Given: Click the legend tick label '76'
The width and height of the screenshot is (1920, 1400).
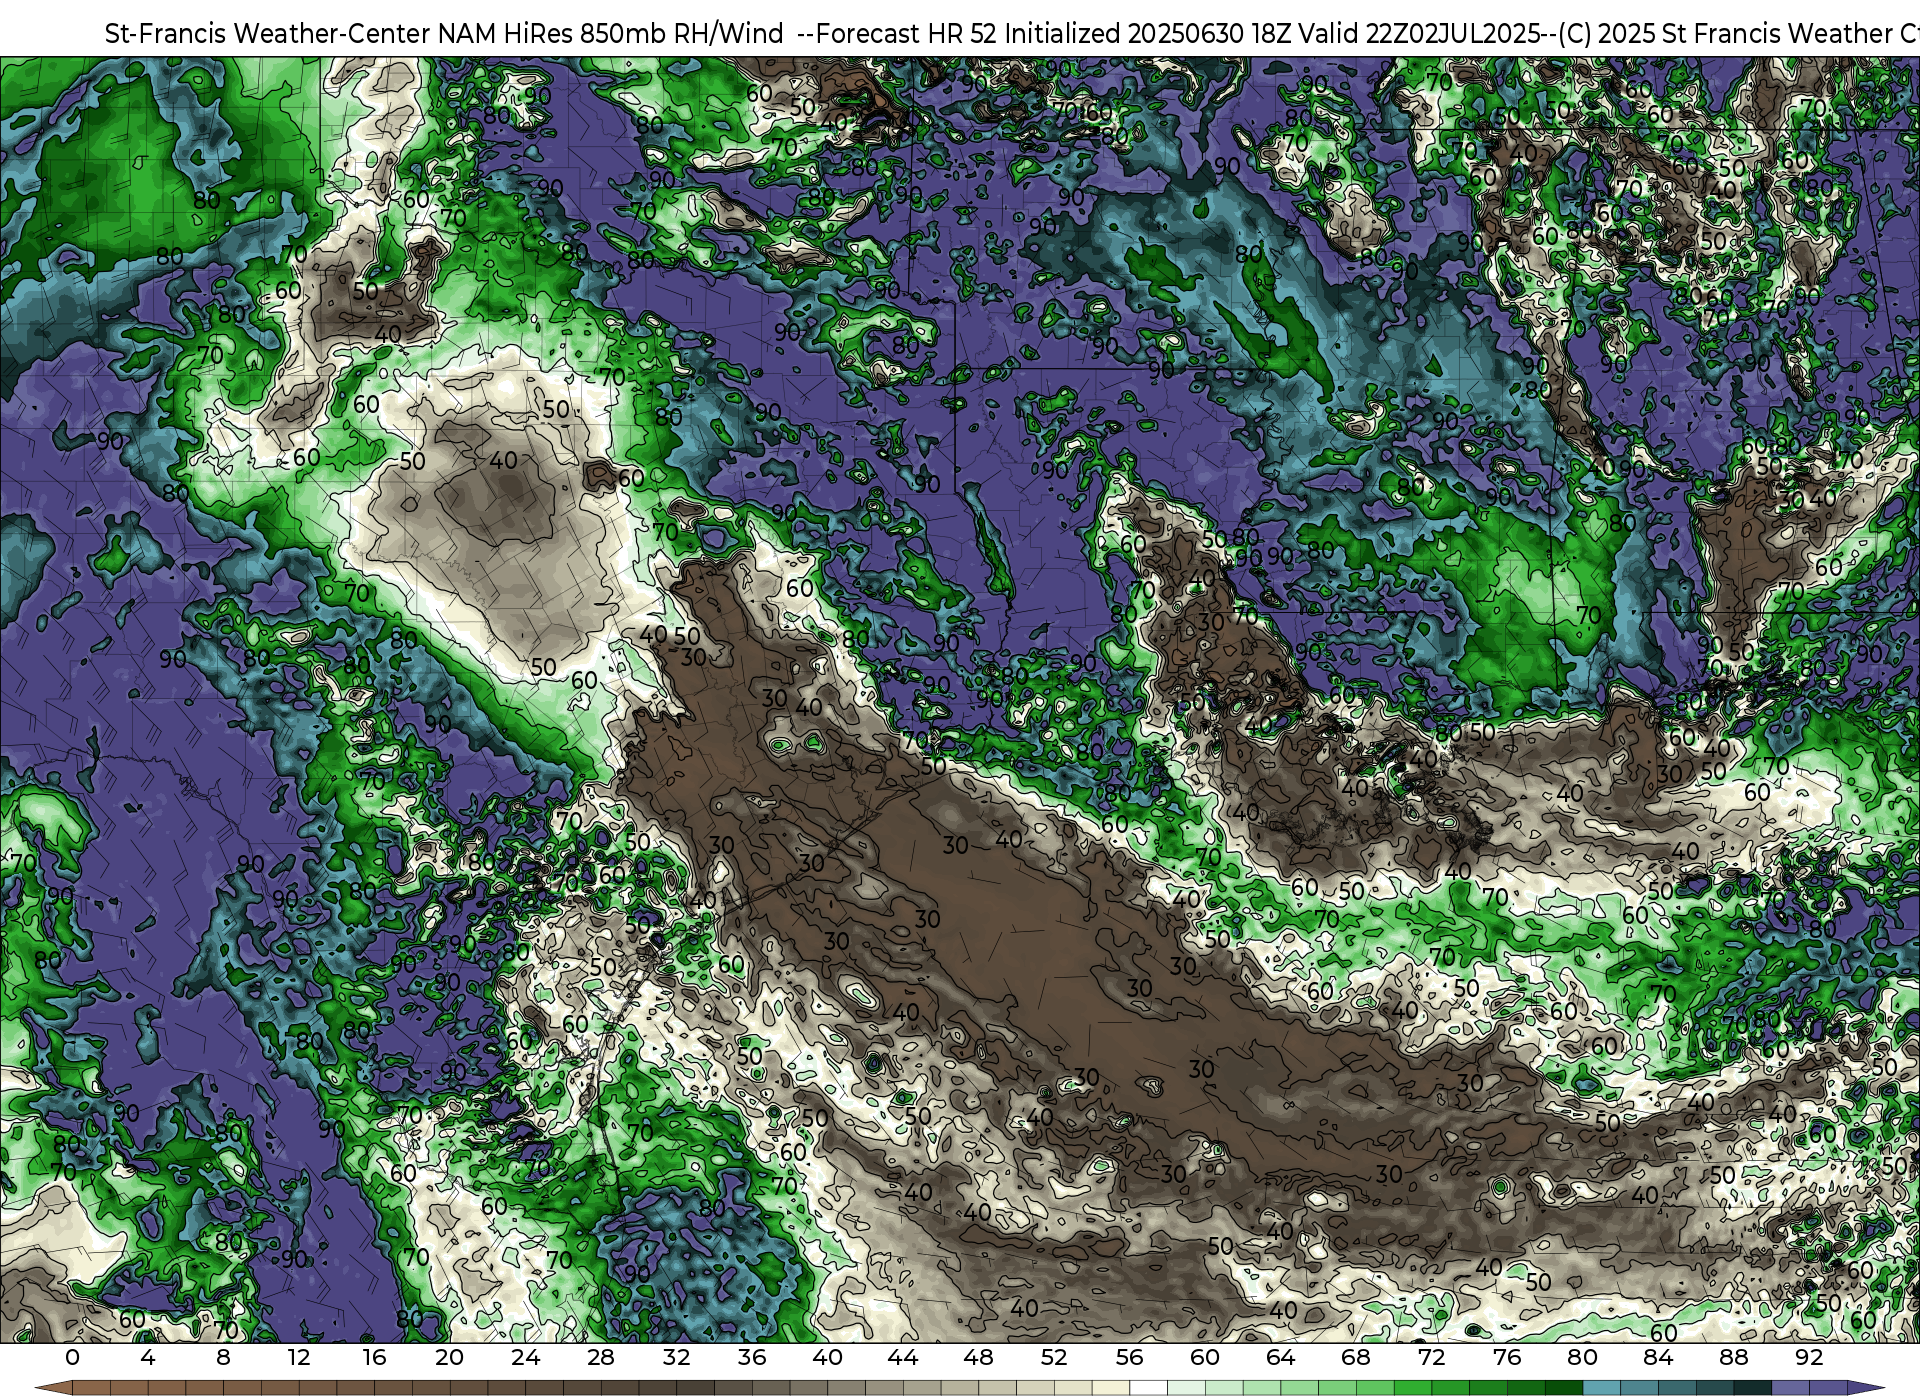Looking at the screenshot, I should click(1507, 1358).
